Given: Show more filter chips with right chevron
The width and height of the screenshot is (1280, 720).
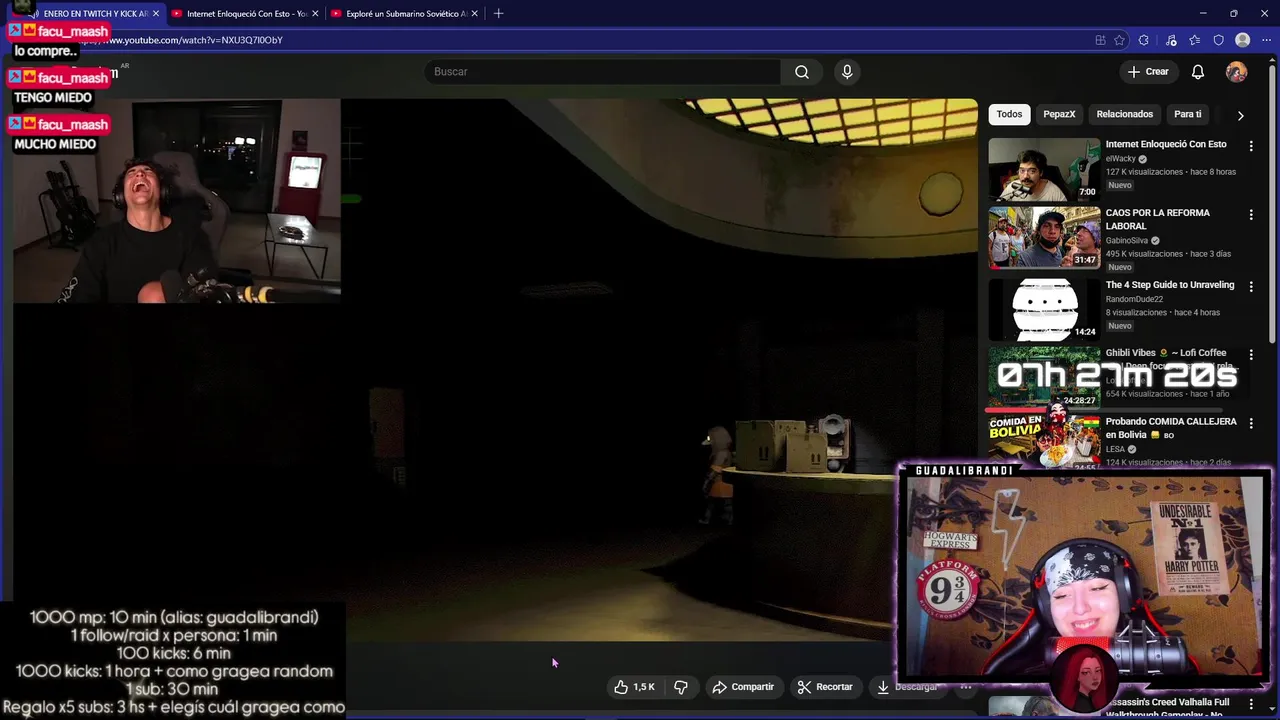Looking at the screenshot, I should tap(1240, 115).
